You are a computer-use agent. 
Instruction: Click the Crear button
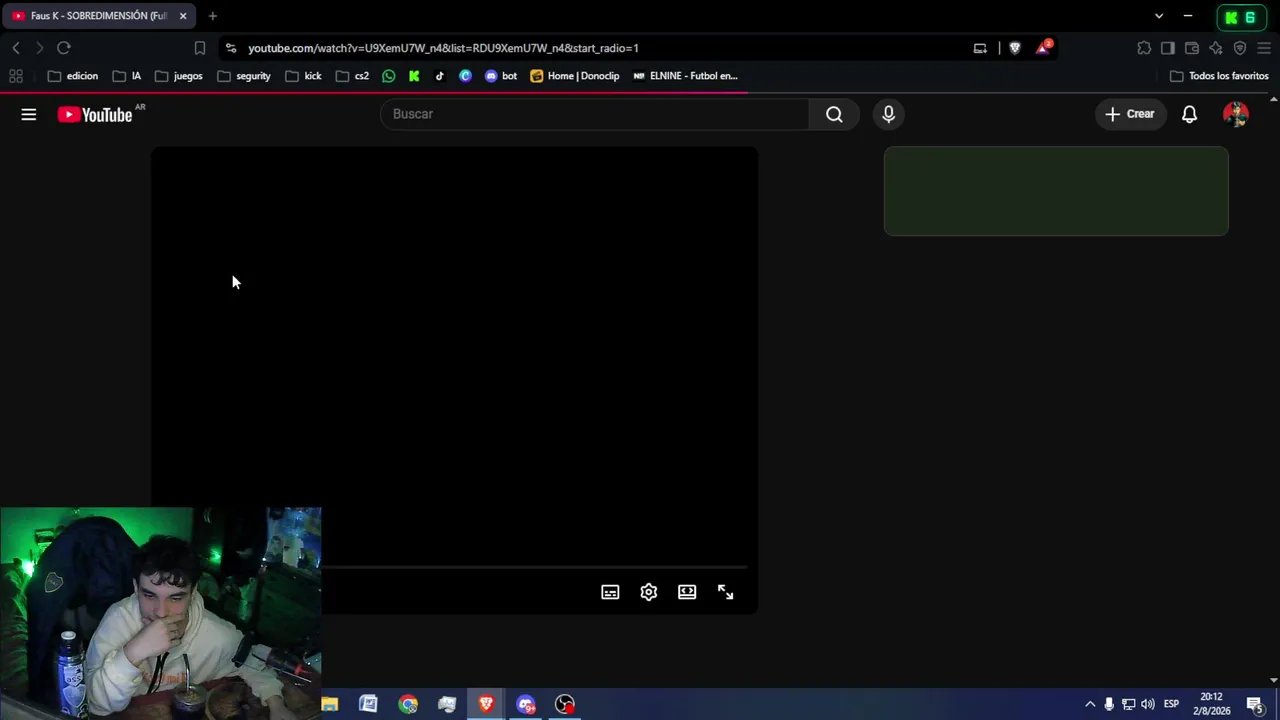[x=1130, y=114]
